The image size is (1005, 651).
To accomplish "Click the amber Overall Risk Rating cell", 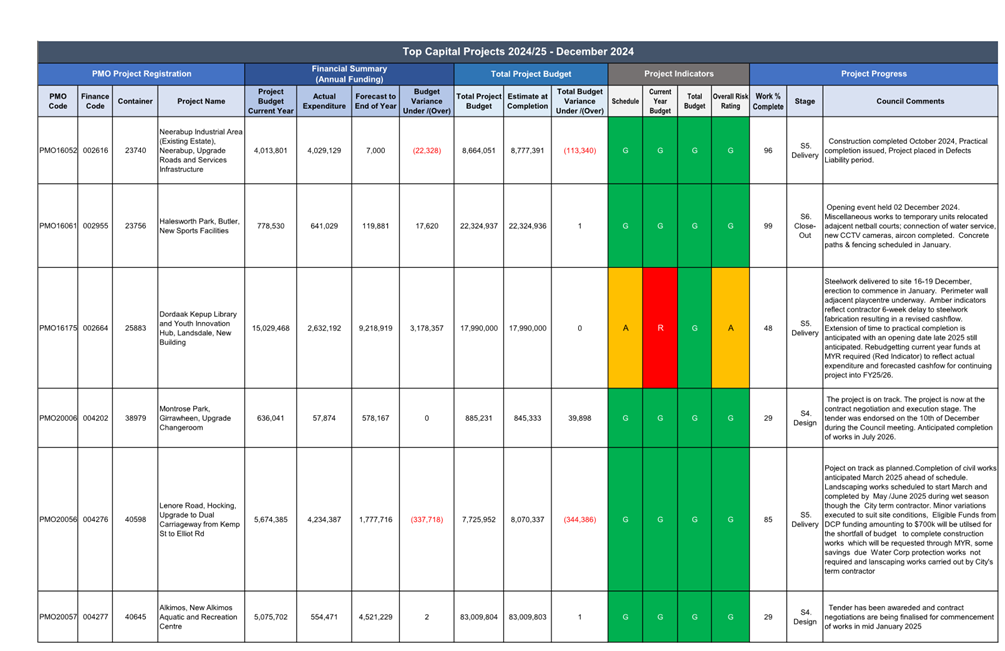I will pyautogui.click(x=730, y=327).
